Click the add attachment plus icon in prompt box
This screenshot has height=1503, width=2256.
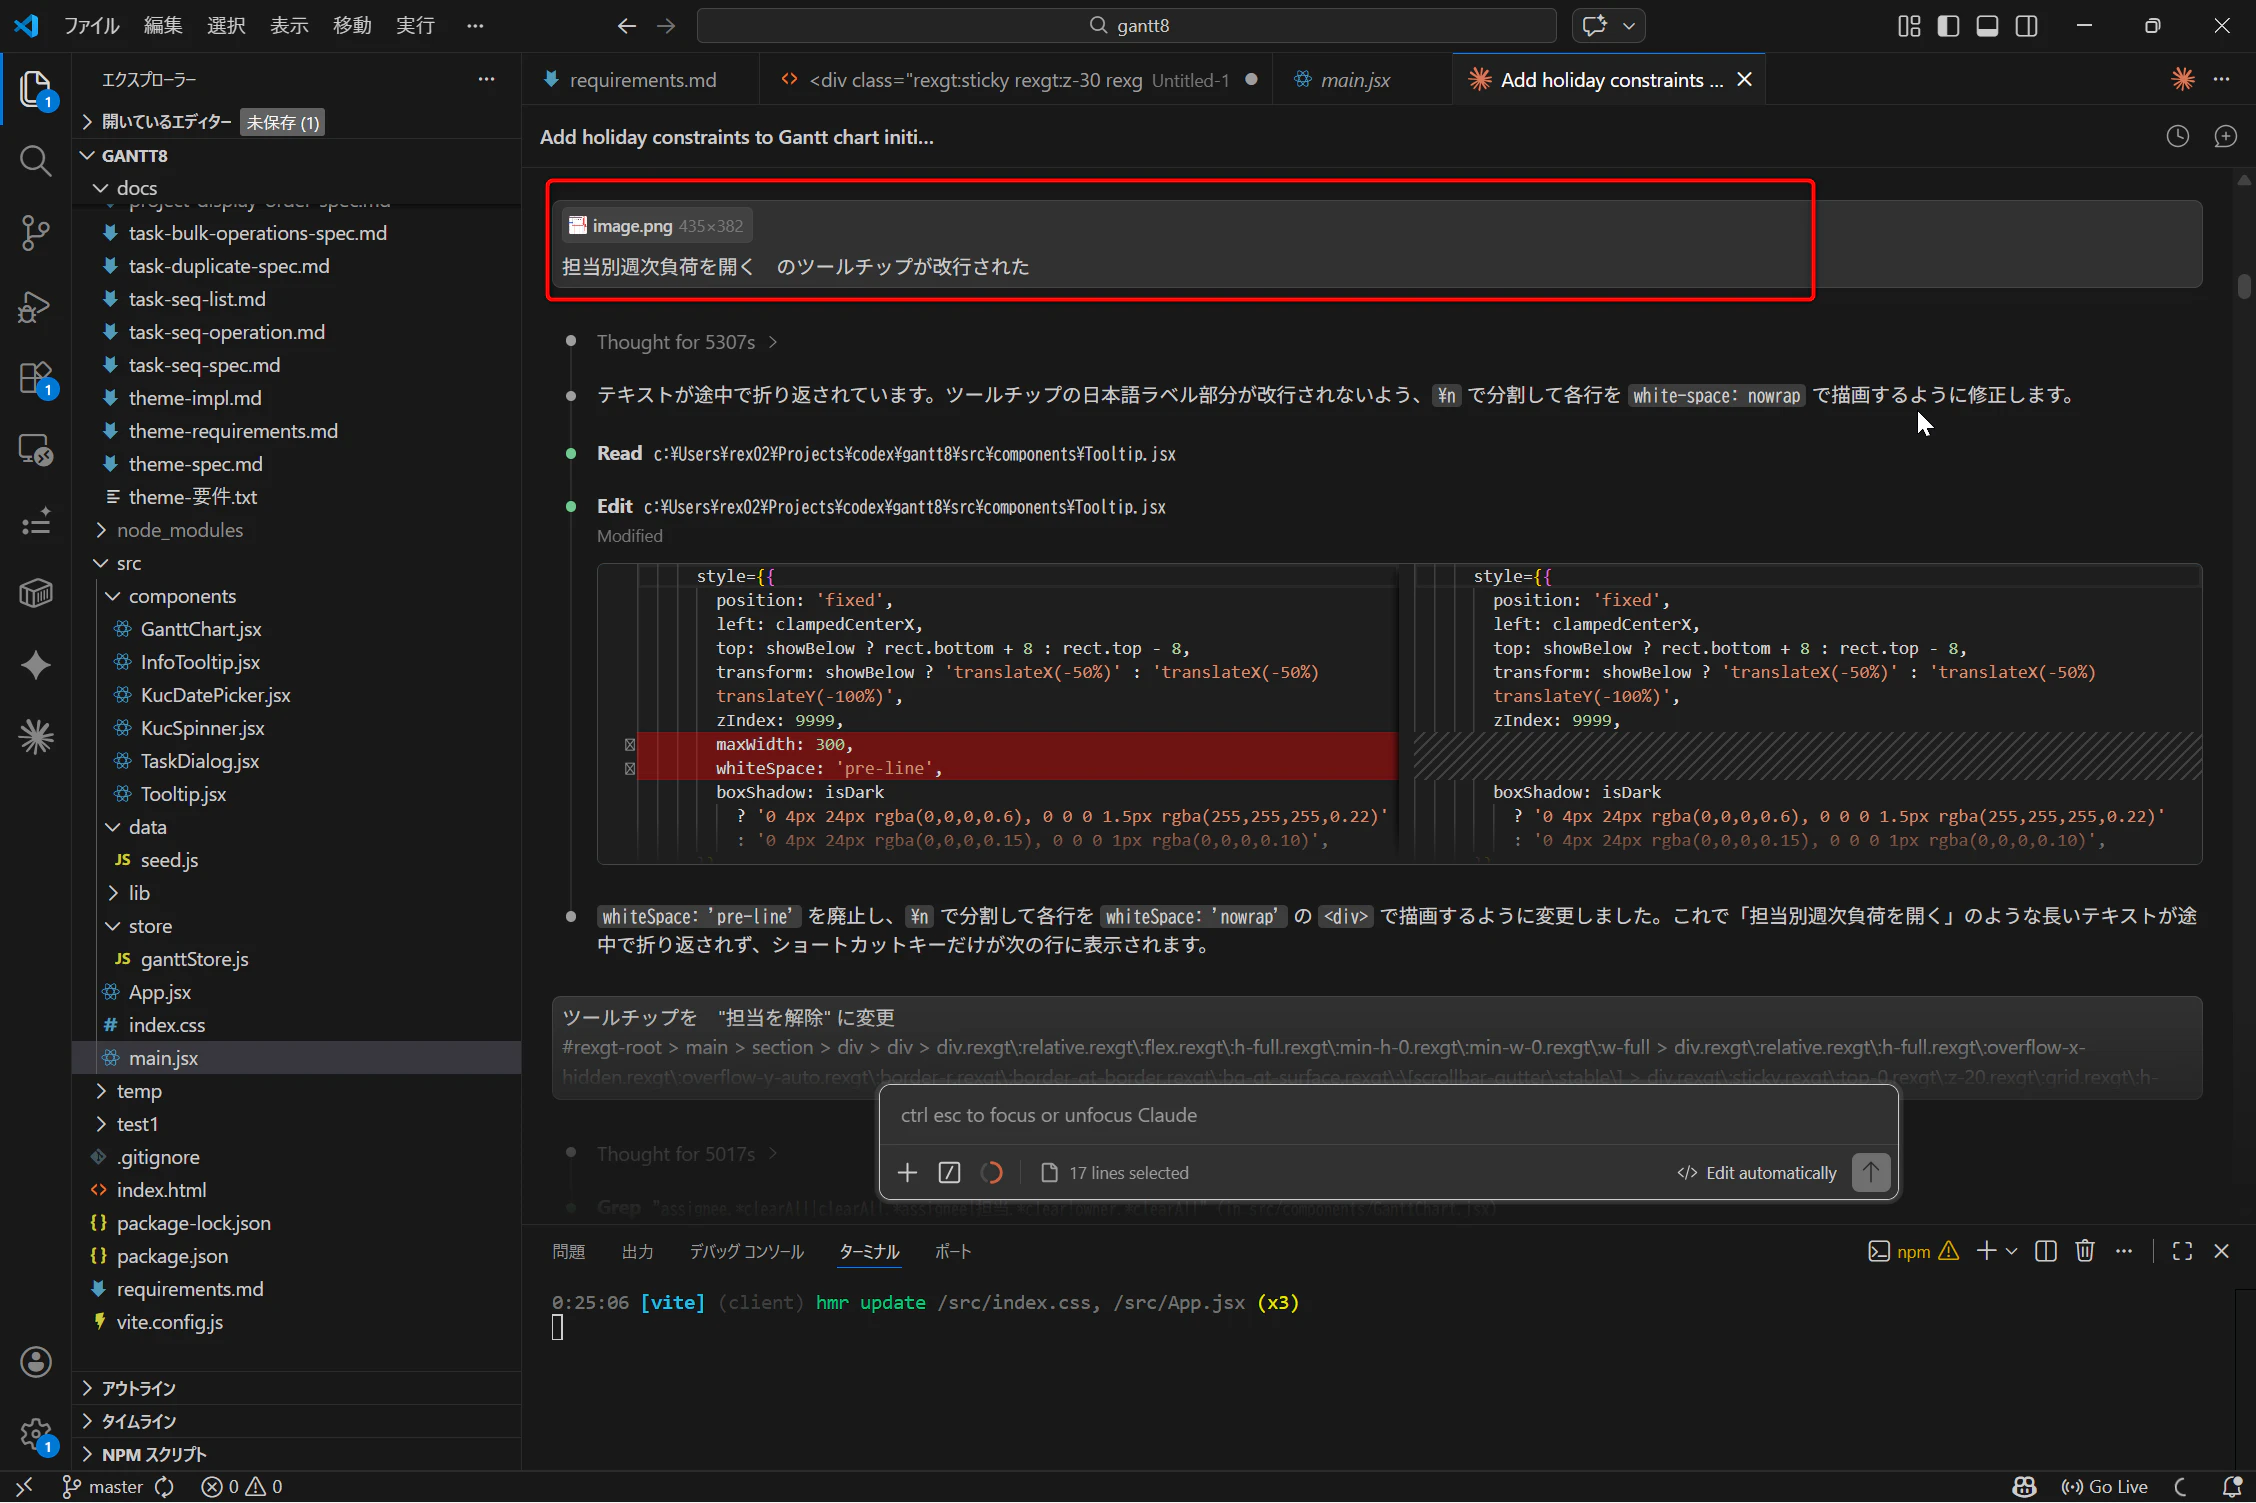(907, 1172)
